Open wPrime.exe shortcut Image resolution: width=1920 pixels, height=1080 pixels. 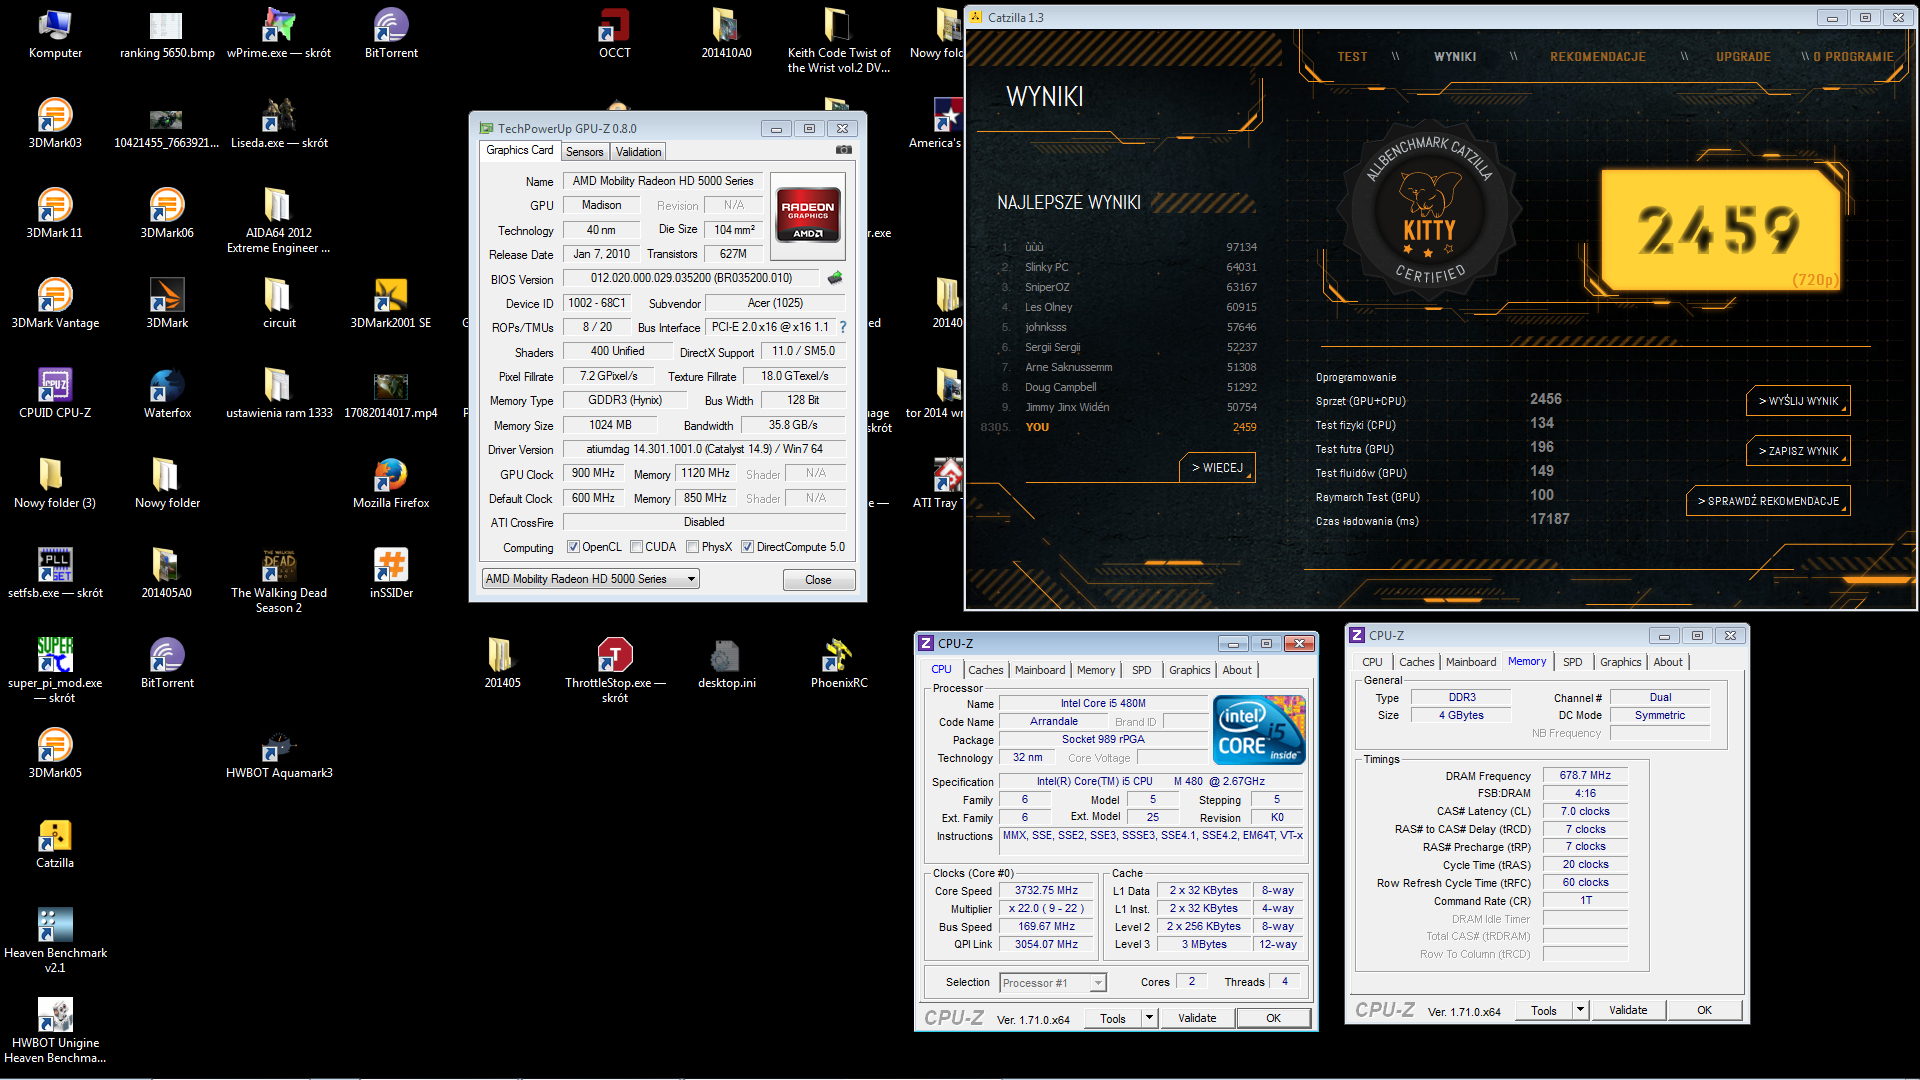279,32
